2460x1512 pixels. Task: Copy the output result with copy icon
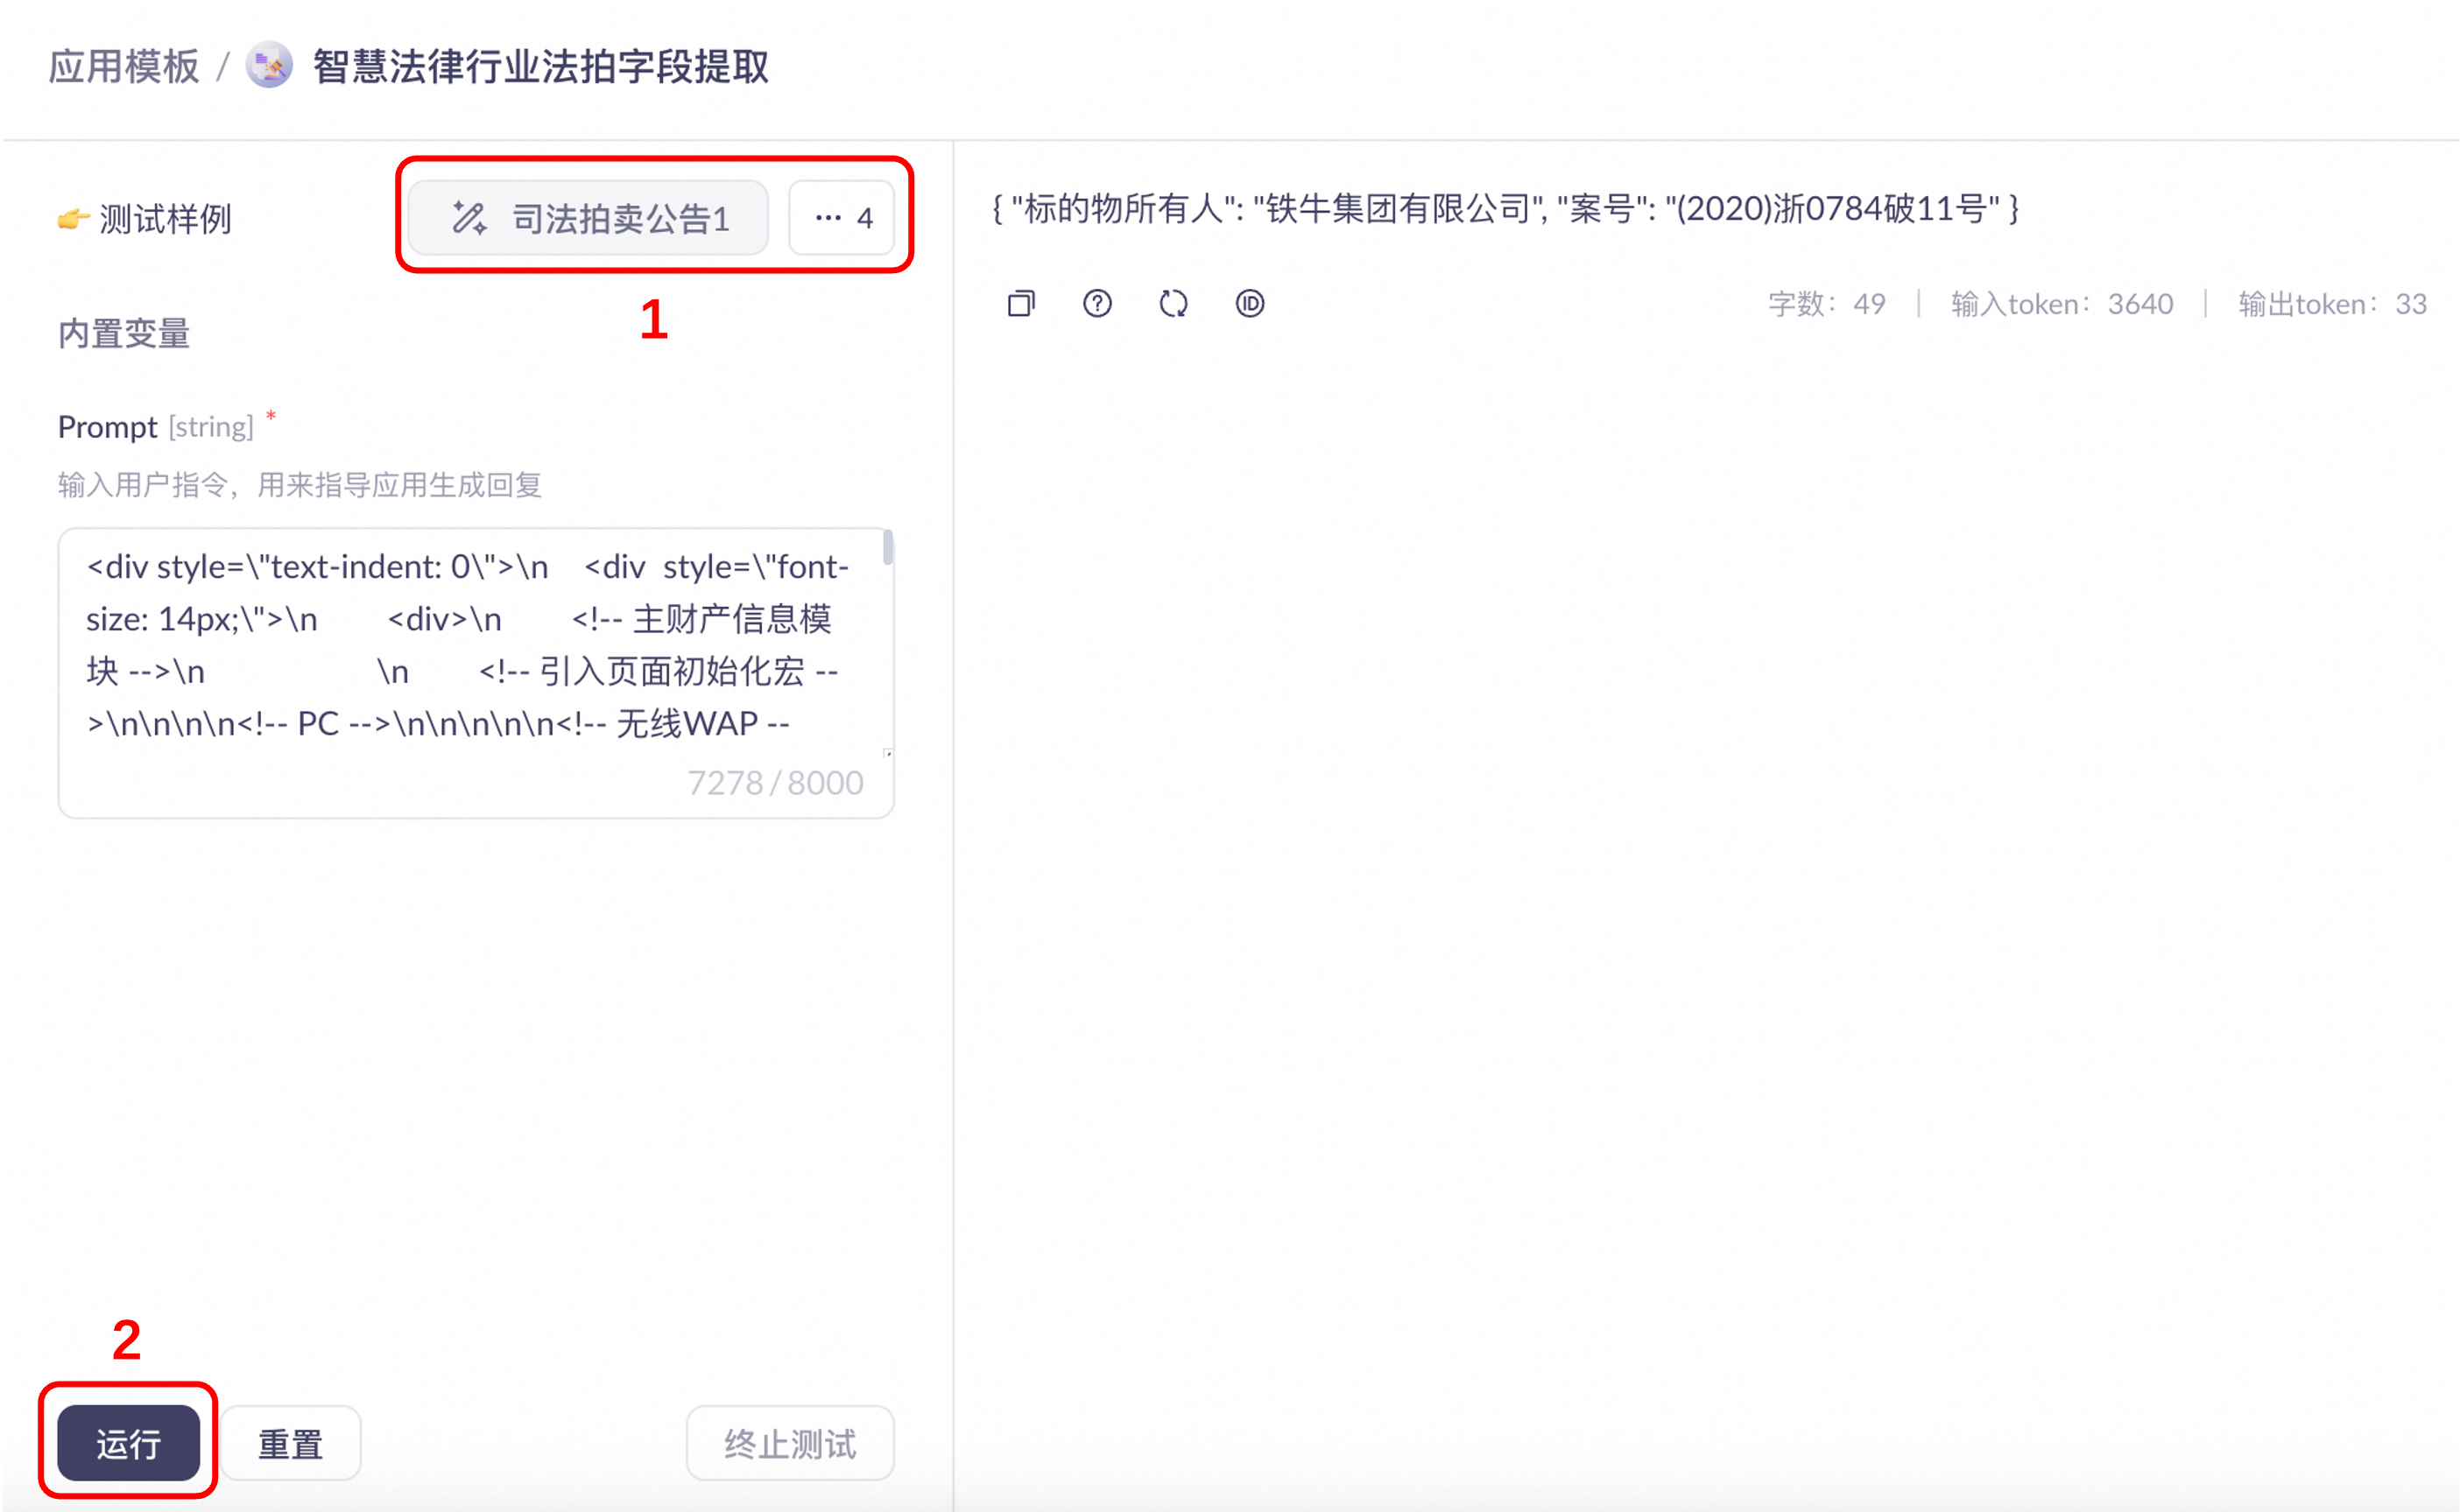(x=1021, y=303)
